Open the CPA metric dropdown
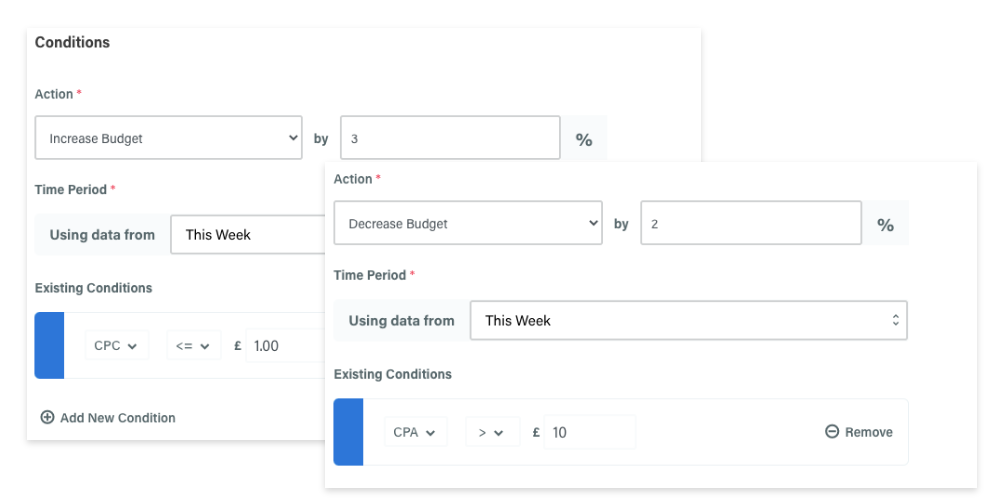1000x500 pixels. [x=415, y=432]
